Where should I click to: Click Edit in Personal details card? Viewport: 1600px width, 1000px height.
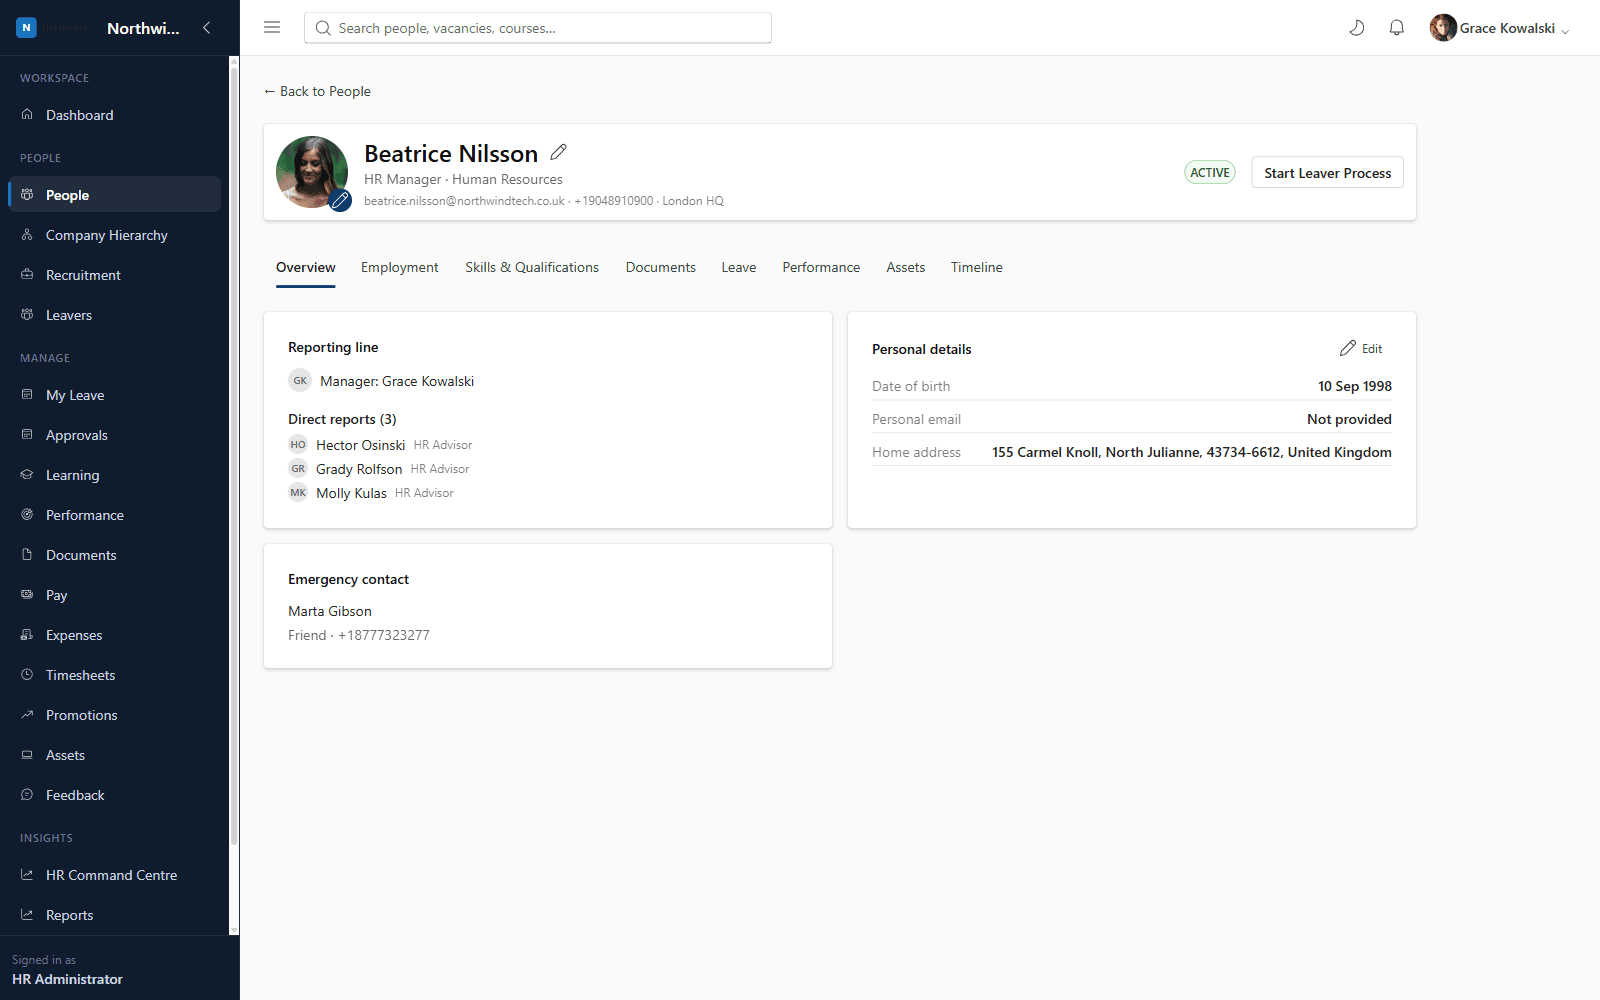1361,348
